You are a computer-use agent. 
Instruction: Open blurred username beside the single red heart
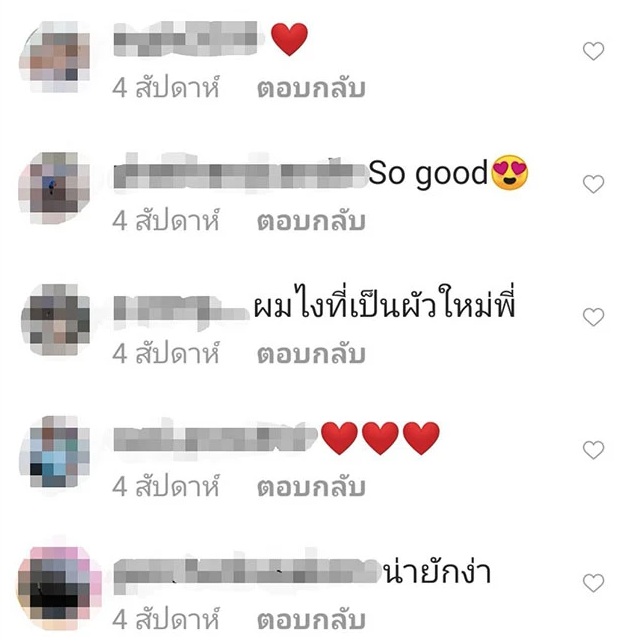[x=187, y=38]
